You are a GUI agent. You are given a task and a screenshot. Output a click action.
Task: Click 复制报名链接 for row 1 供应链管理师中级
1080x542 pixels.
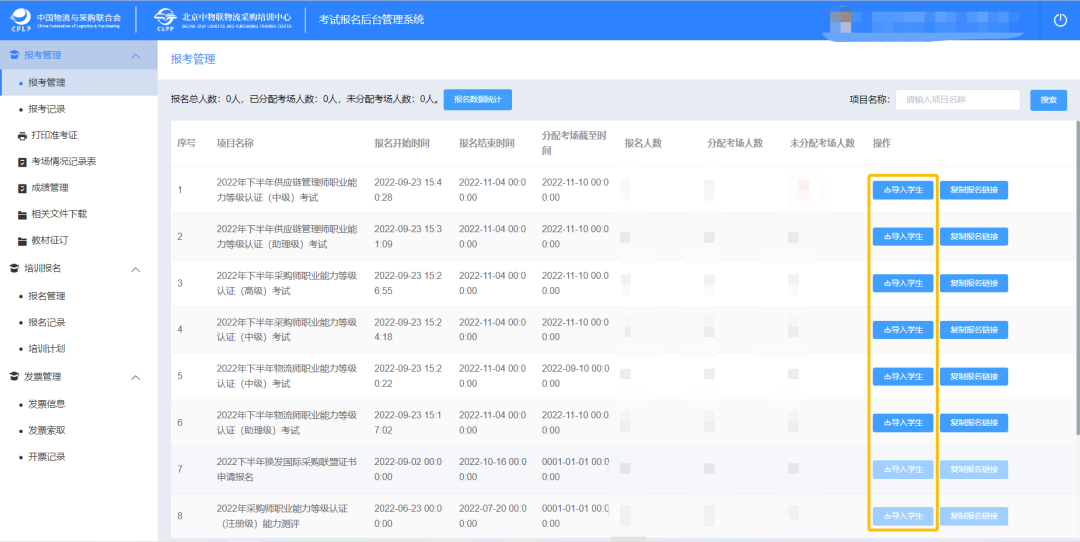coord(974,190)
